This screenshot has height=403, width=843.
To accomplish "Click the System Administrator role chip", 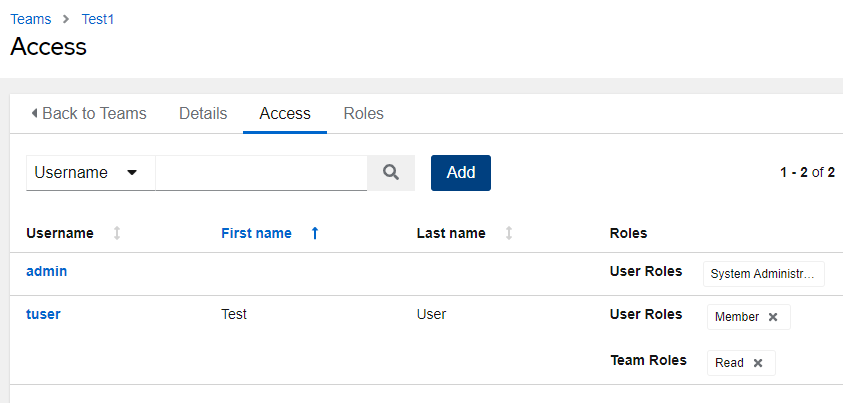I will pos(764,274).
